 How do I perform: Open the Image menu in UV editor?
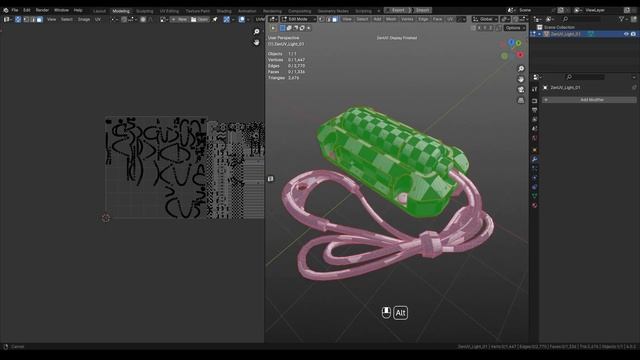coord(84,19)
